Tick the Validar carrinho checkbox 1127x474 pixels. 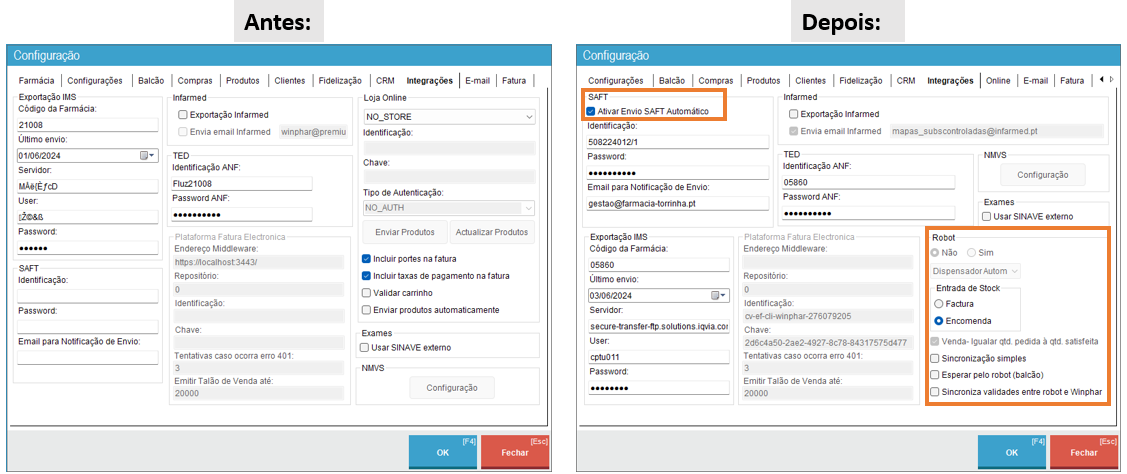pyautogui.click(x=367, y=293)
